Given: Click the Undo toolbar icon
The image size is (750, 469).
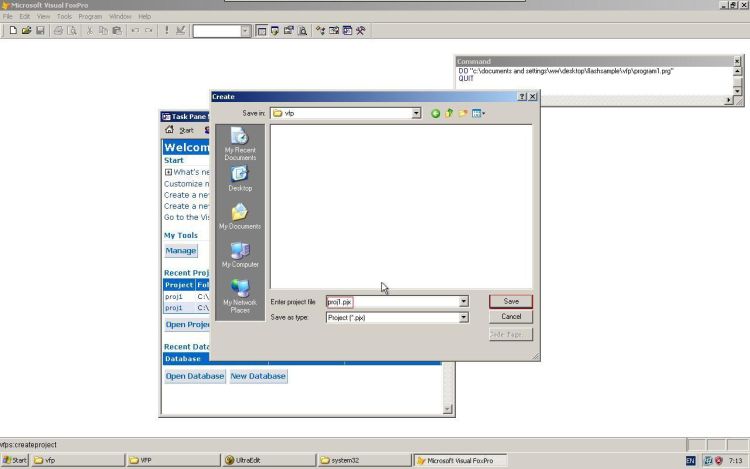Looking at the screenshot, I should tap(135, 31).
